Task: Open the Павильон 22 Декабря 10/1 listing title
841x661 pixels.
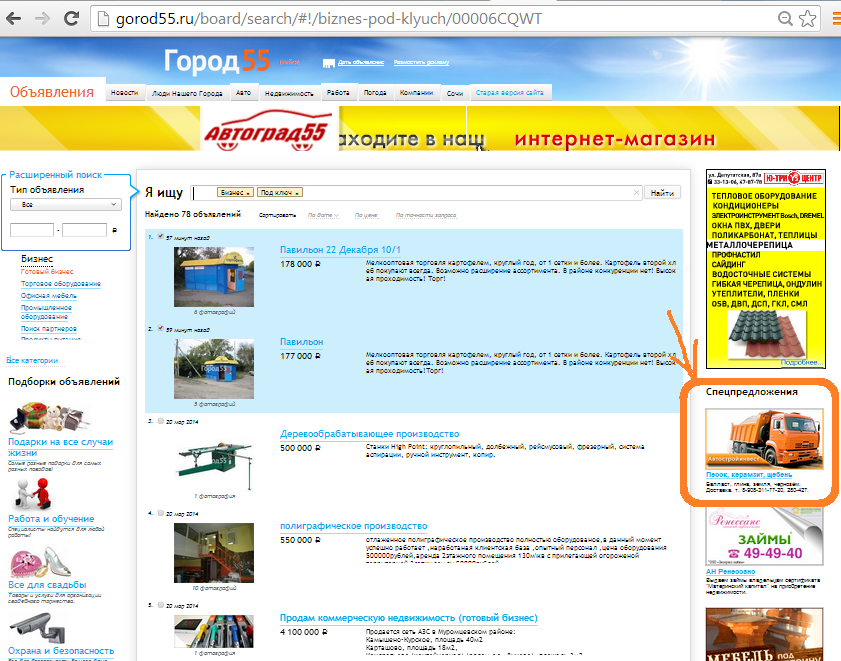Action: click(340, 250)
